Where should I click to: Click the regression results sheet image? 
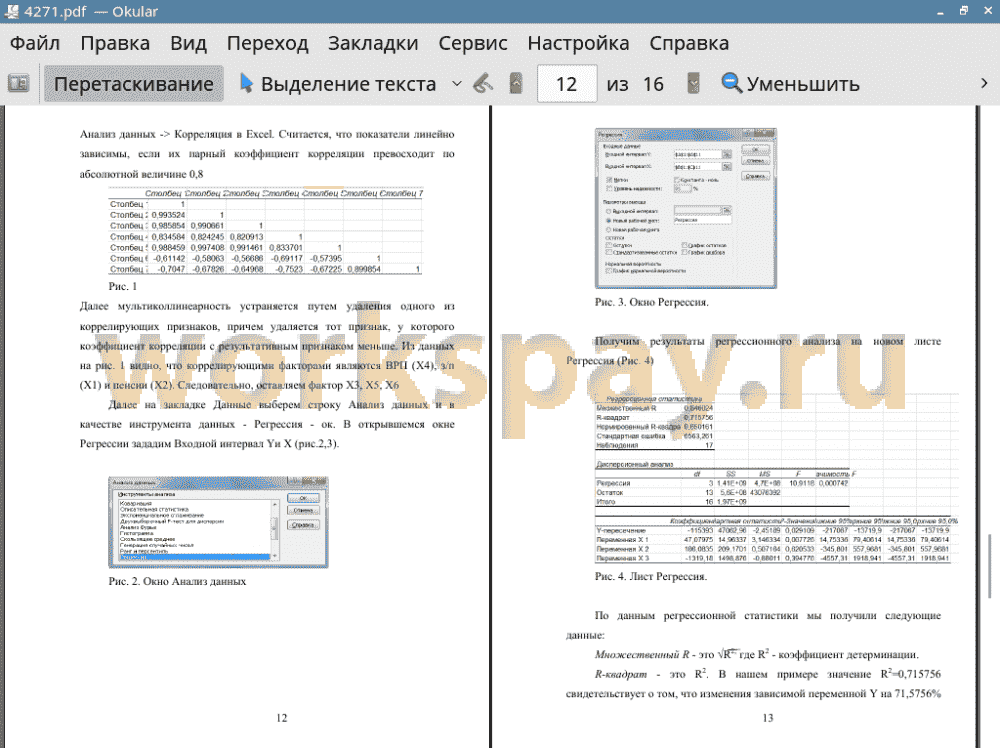[776, 478]
